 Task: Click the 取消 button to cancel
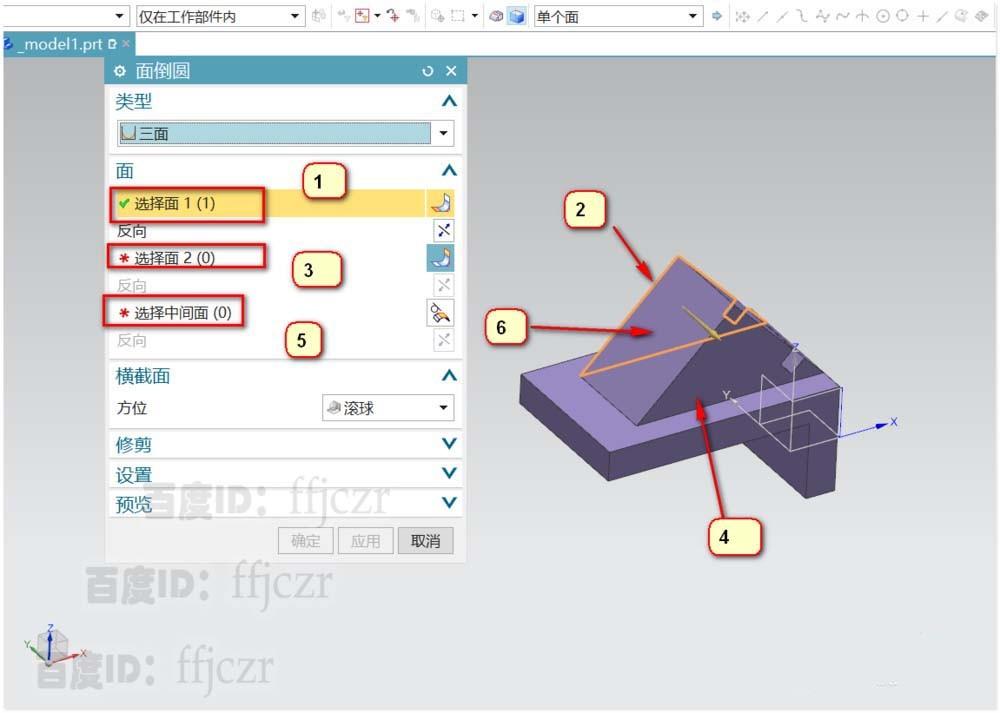point(425,540)
